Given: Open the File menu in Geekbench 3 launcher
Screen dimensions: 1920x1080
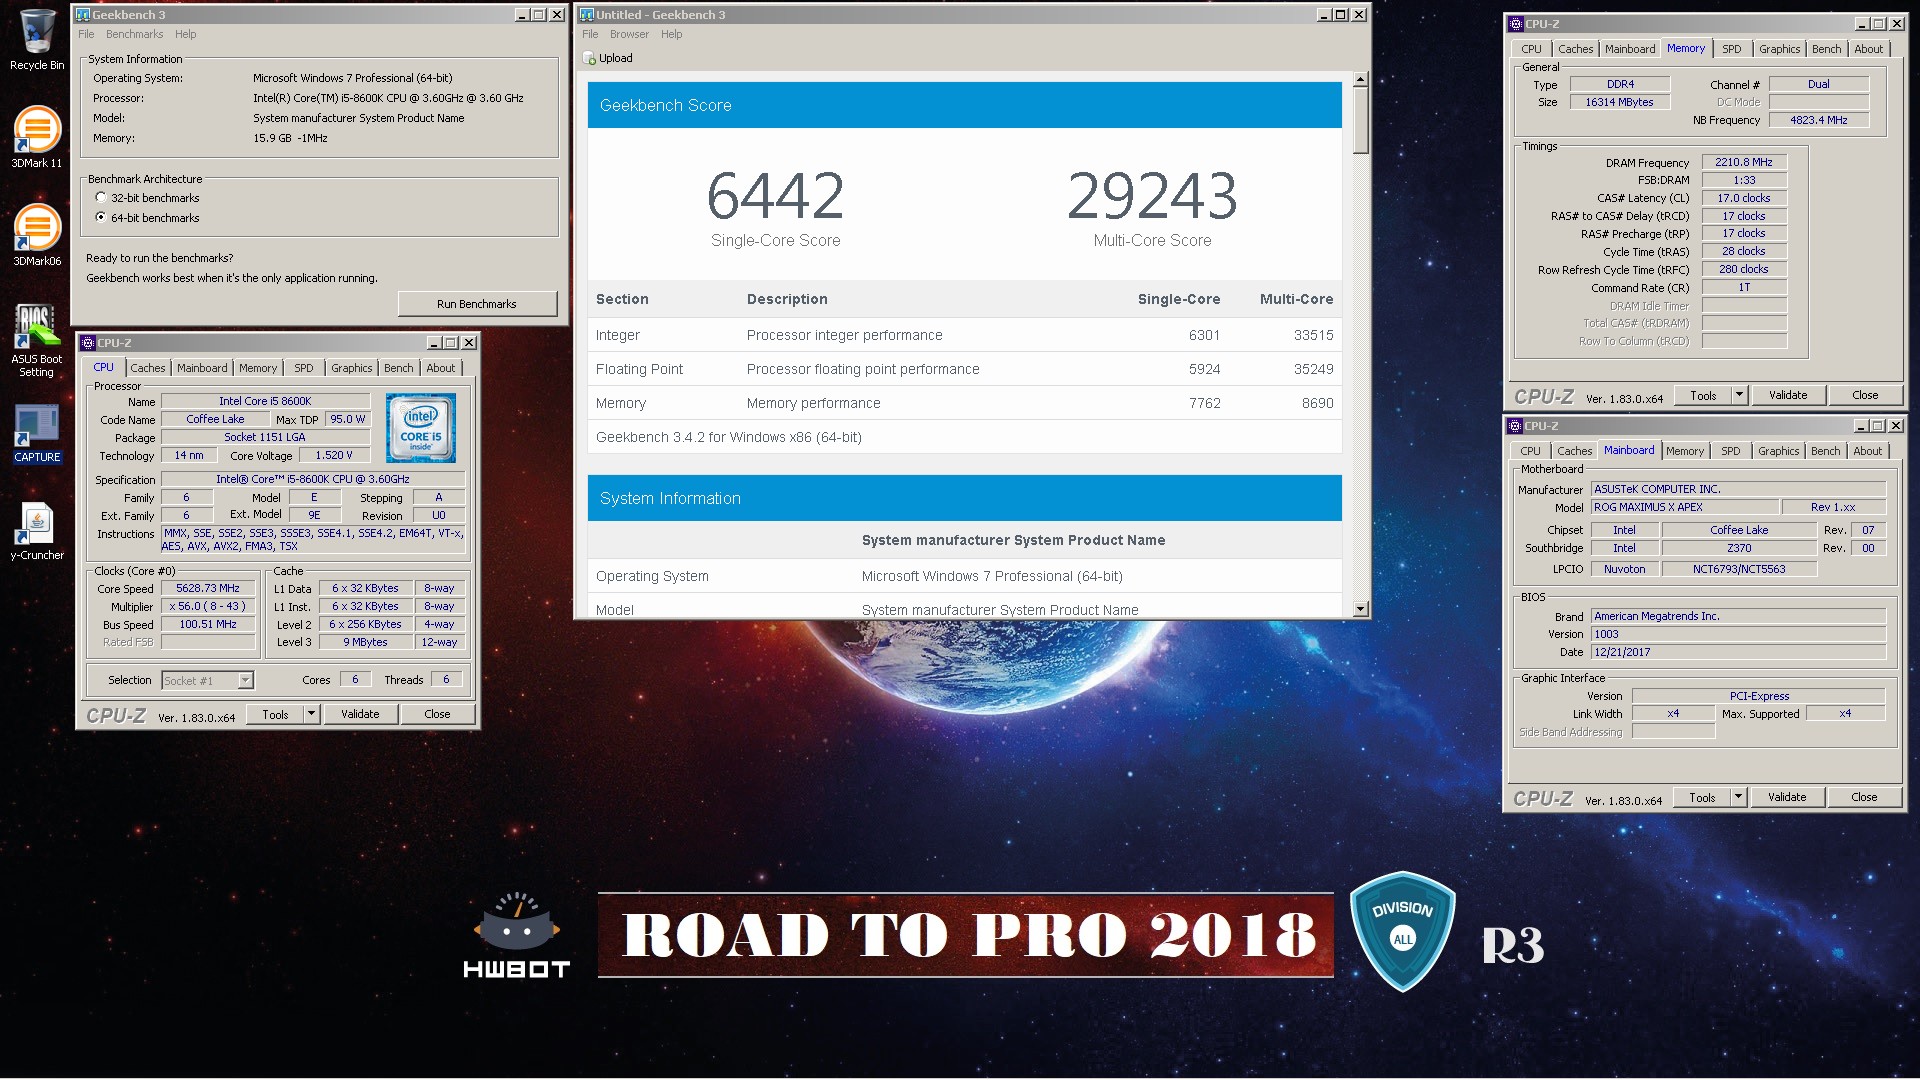Looking at the screenshot, I should tap(86, 34).
